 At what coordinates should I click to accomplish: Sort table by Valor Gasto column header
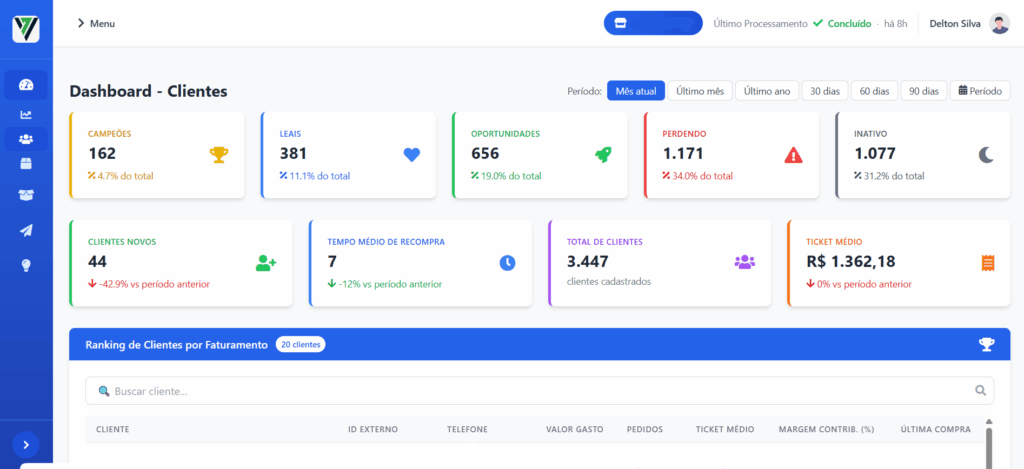(574, 429)
